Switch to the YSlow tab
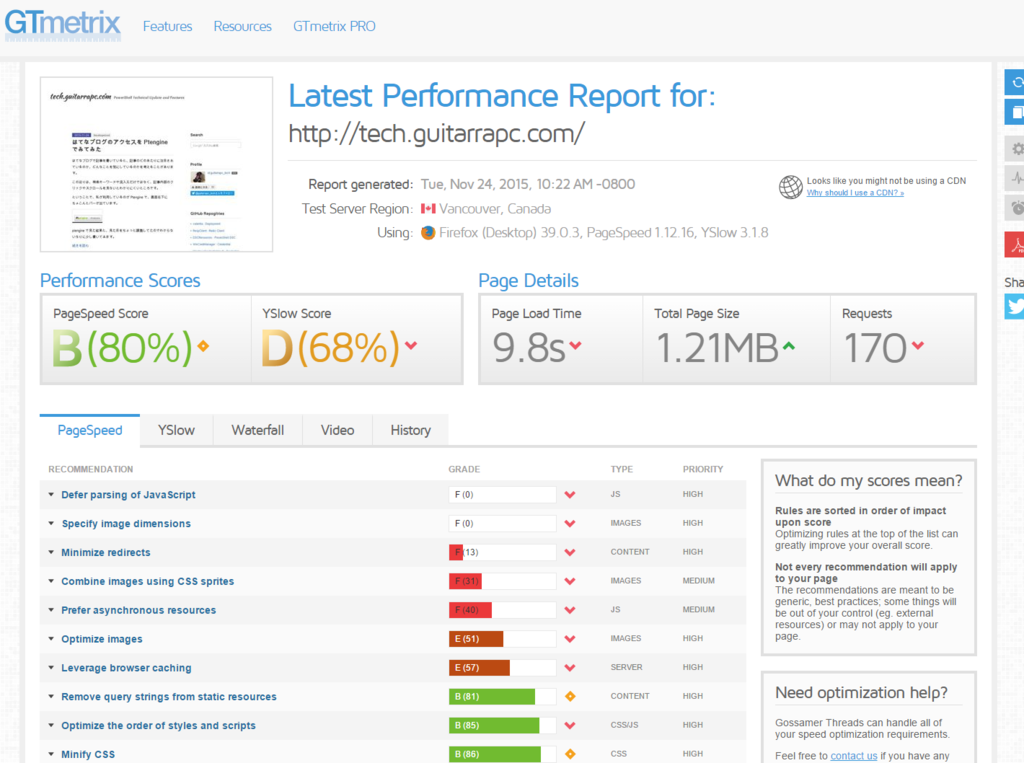Viewport: 1024px width, 763px height. [x=176, y=430]
